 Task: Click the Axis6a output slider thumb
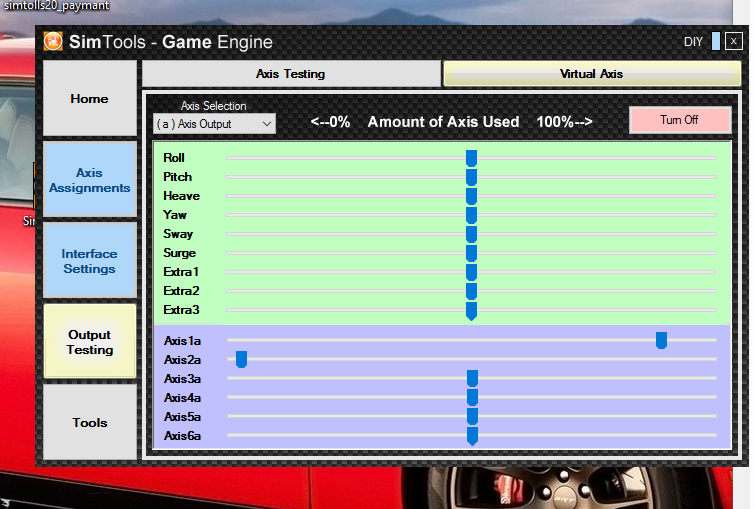[472, 436]
